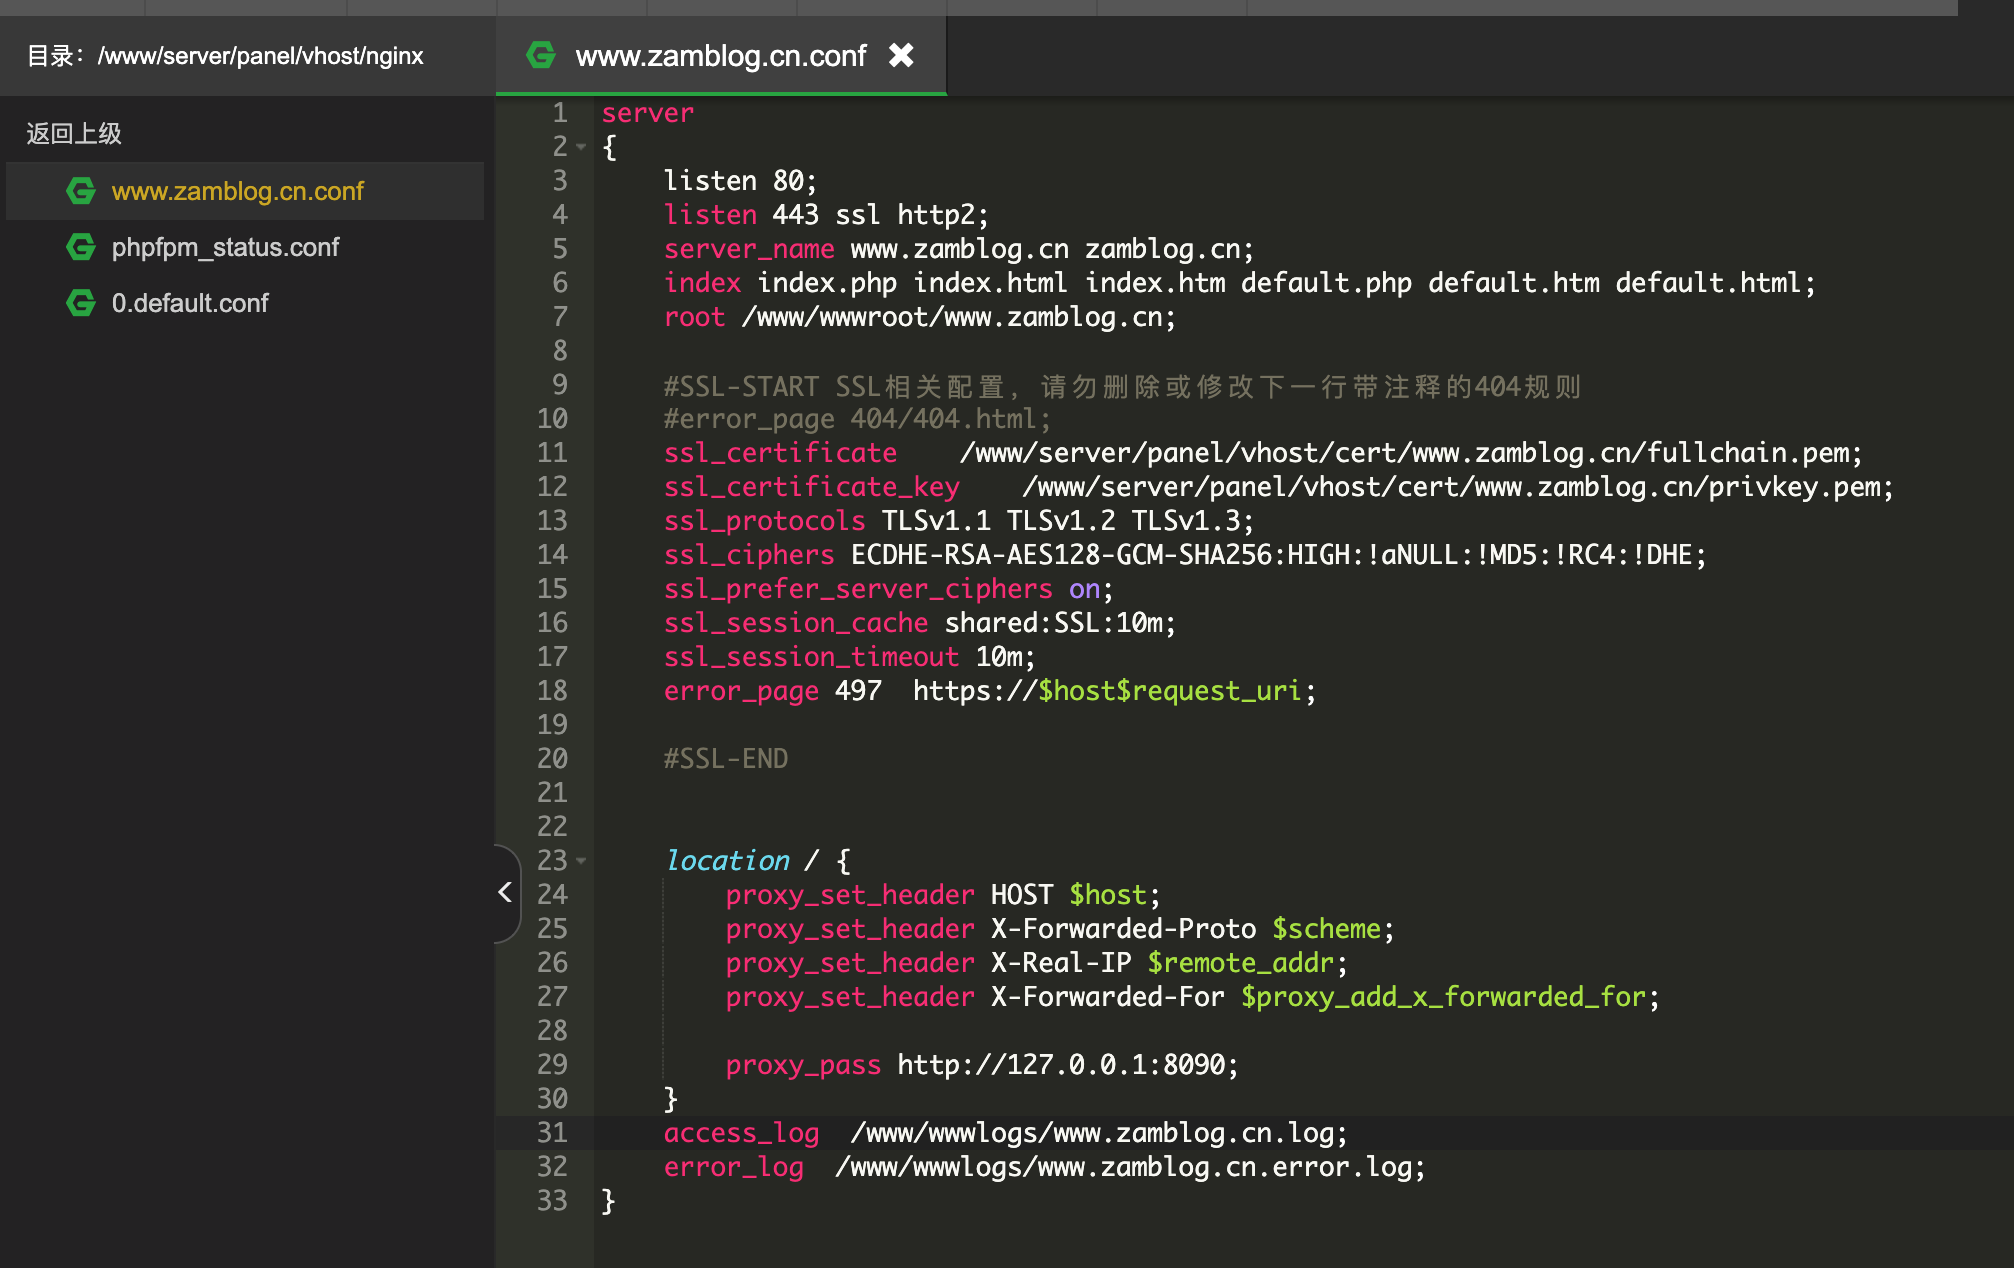Click the #SSL-START comment line
This screenshot has height=1268, width=2014.
click(x=1122, y=386)
